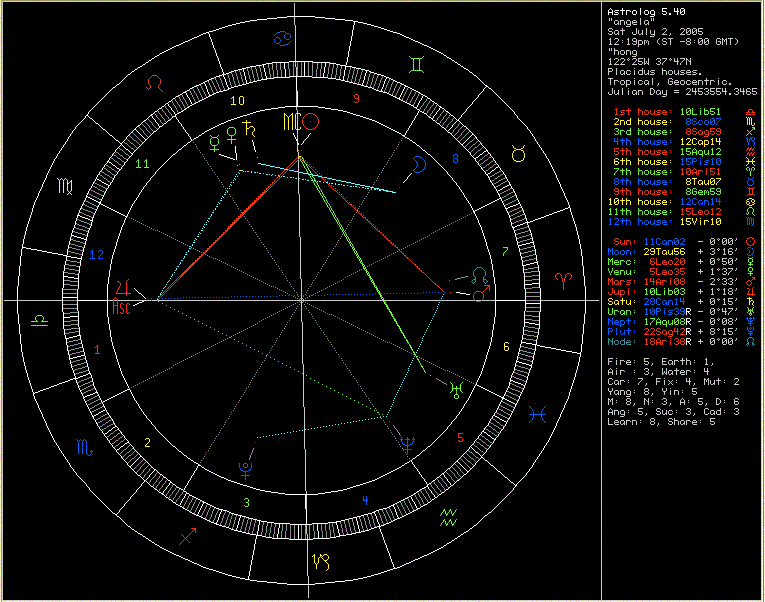Screen dimensions: 765x602
Task: Click house number 2 in the wheel
Action: [x=147, y=442]
